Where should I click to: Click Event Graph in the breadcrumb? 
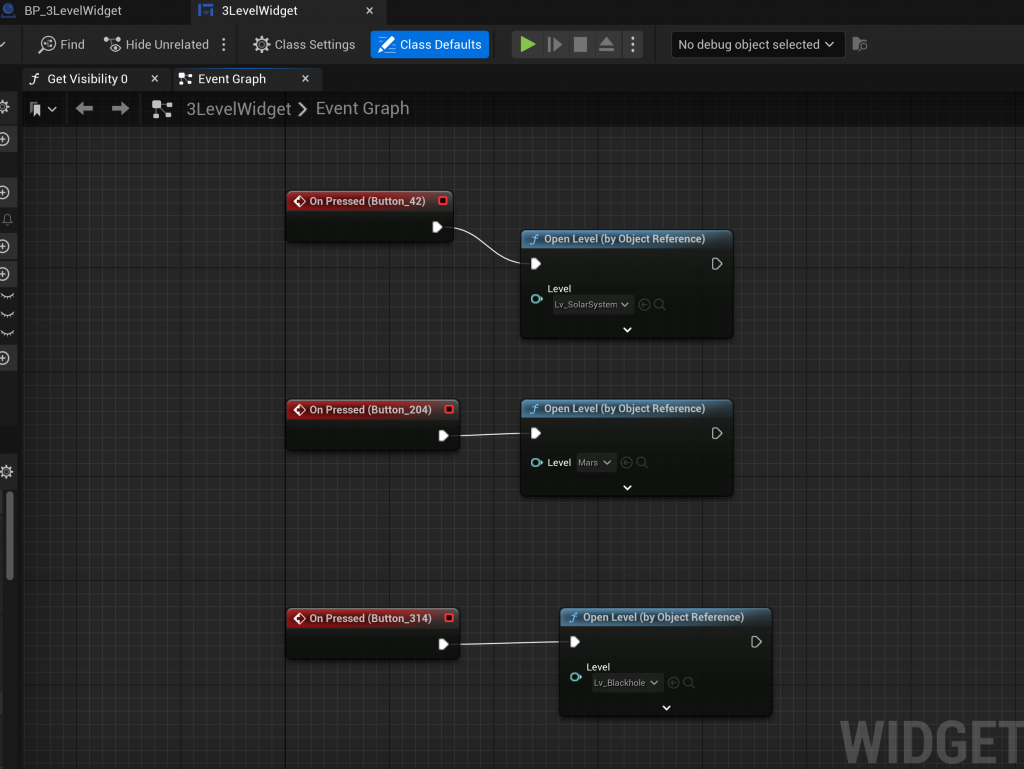(x=362, y=108)
